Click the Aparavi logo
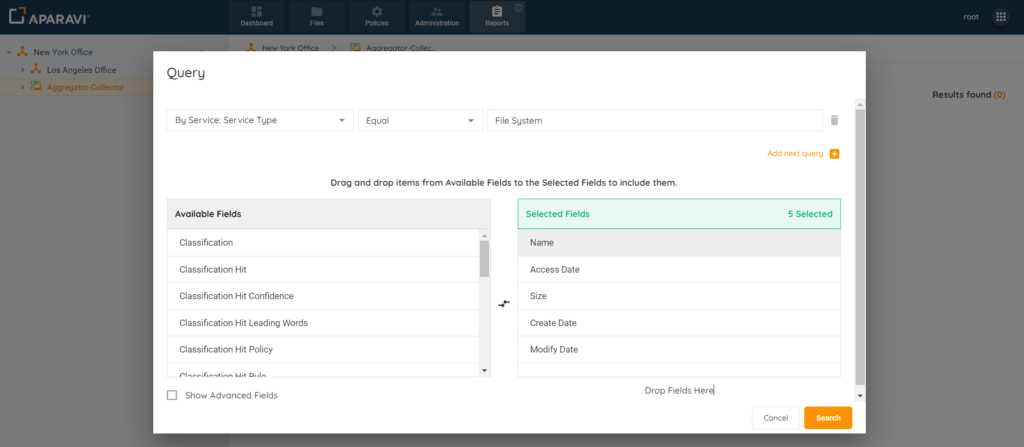This screenshot has height=447, width=1024. (50, 17)
